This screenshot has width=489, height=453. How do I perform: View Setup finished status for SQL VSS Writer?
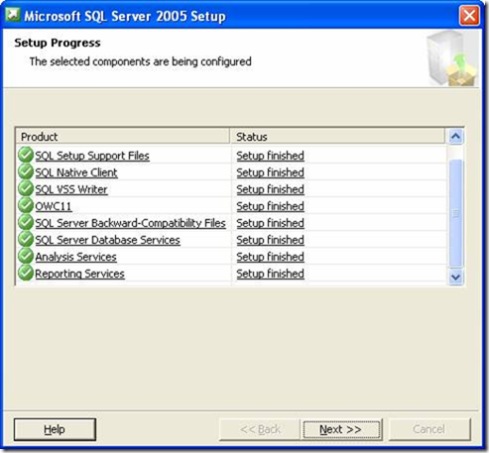[270, 190]
